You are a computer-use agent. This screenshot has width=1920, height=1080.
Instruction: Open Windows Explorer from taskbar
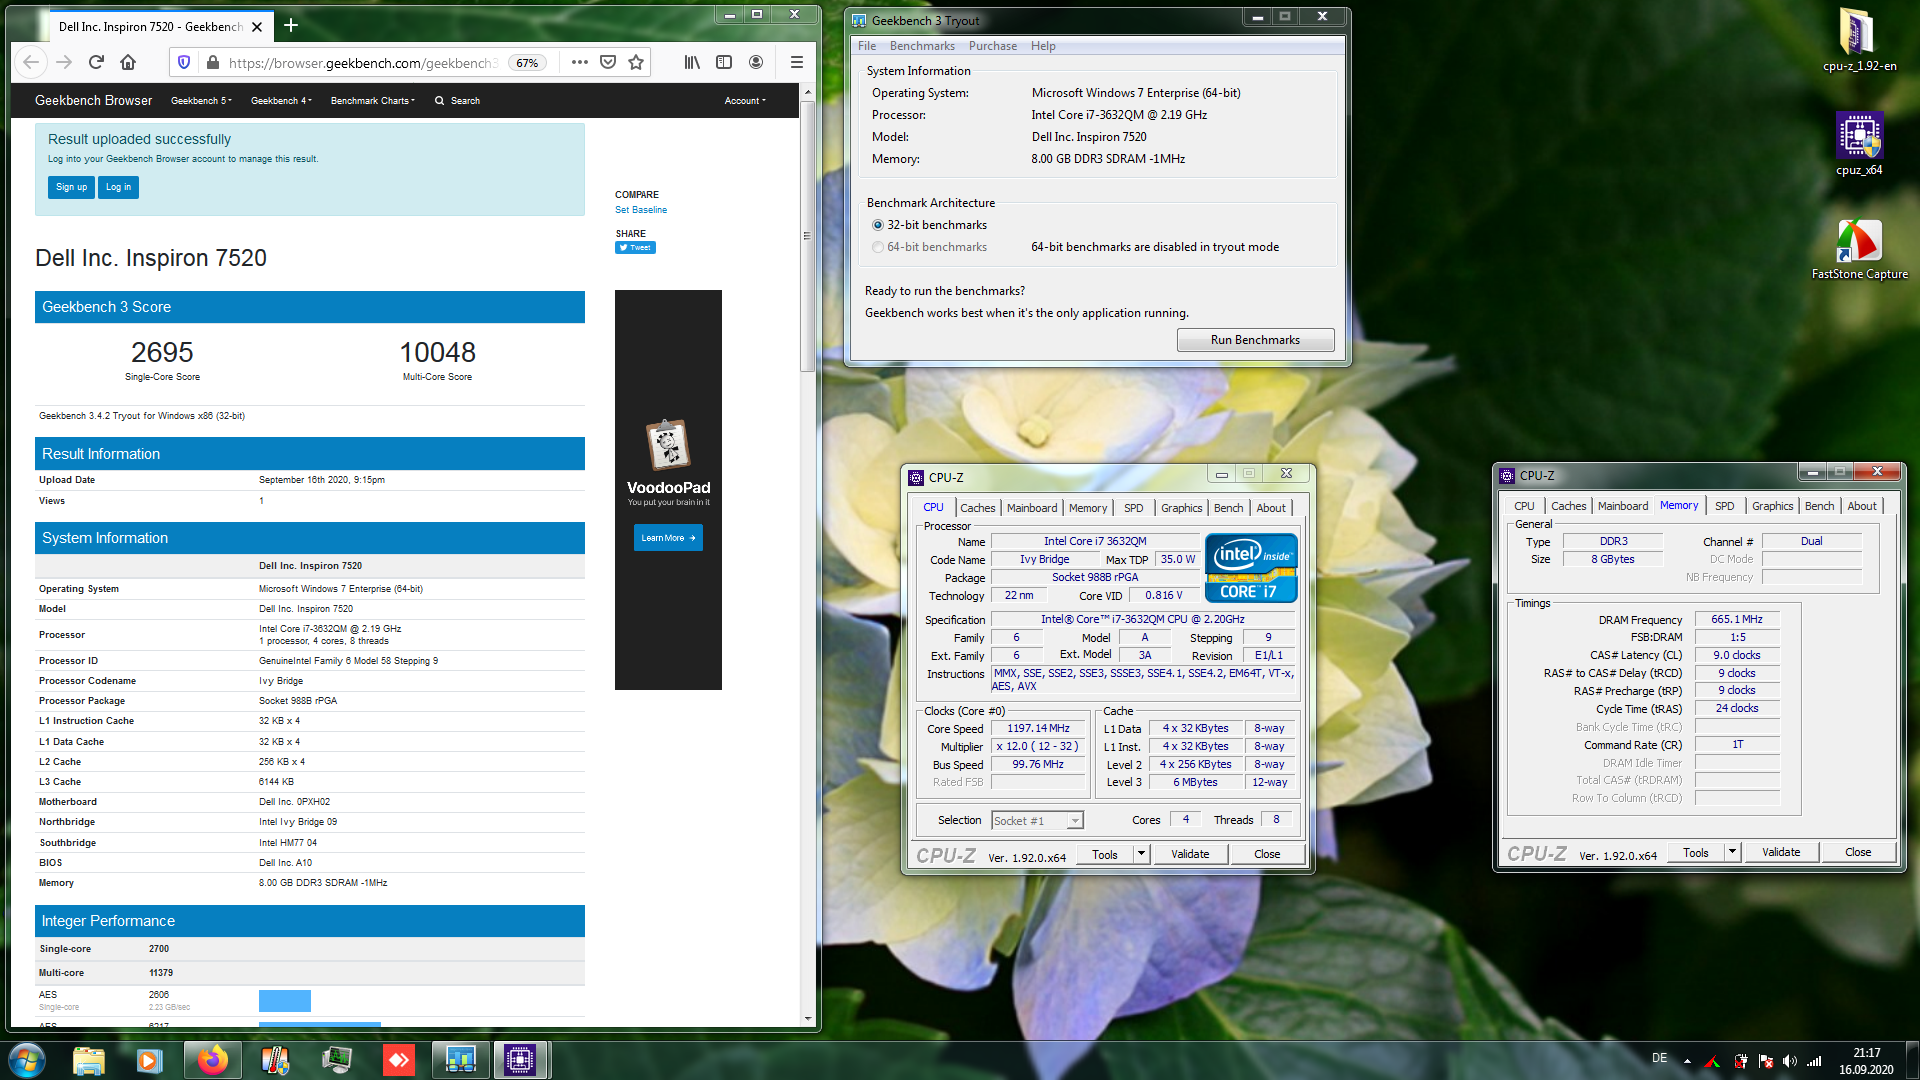pos(88,1060)
